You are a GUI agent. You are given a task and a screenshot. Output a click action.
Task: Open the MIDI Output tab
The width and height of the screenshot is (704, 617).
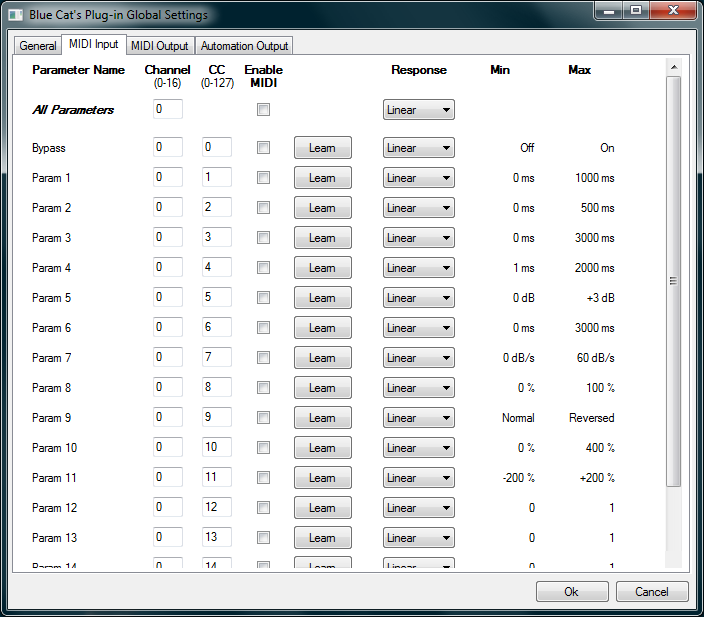[160, 46]
